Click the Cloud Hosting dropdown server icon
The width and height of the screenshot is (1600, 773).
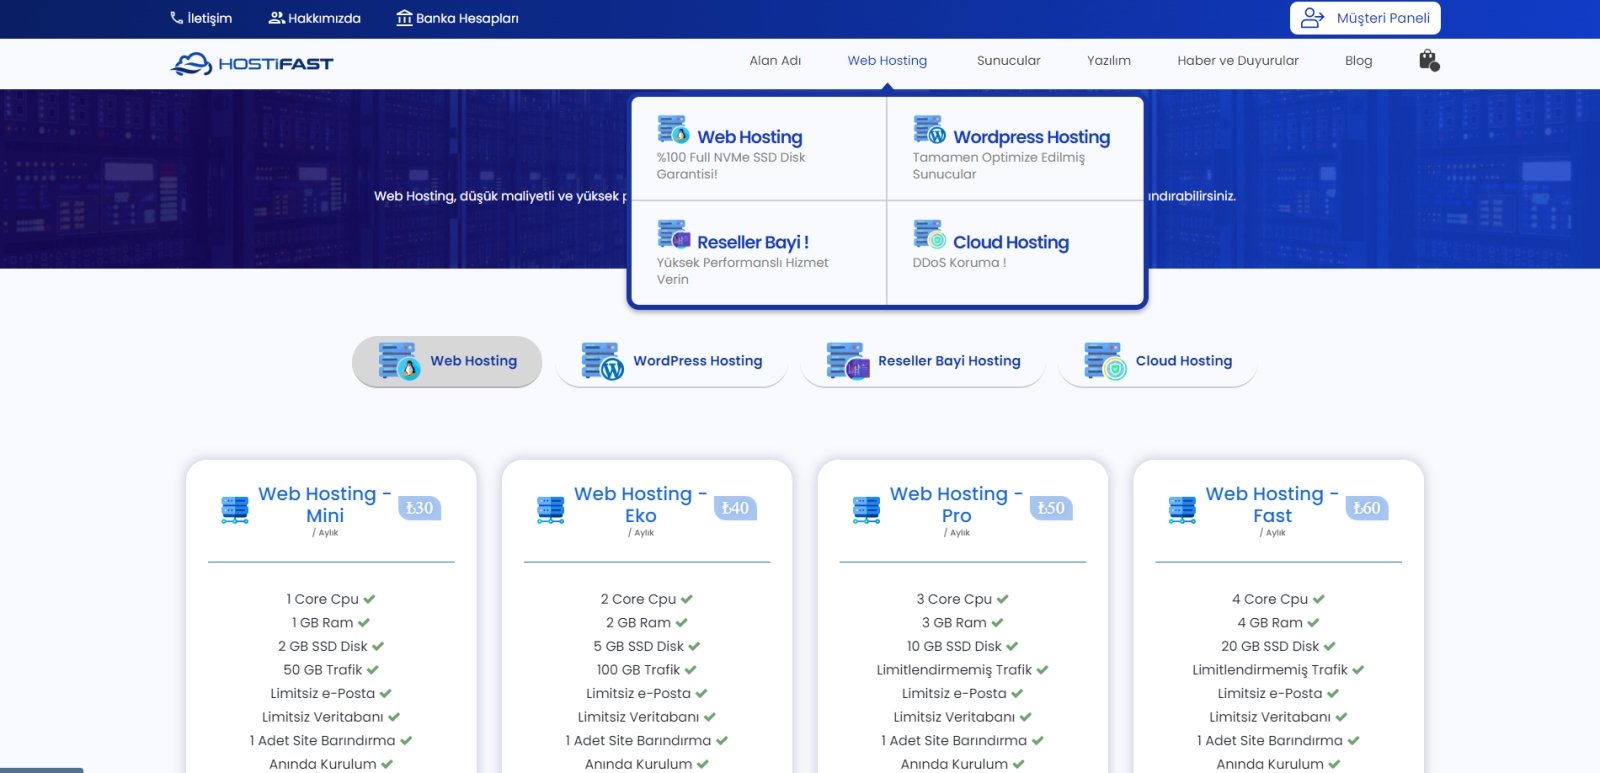pos(929,234)
